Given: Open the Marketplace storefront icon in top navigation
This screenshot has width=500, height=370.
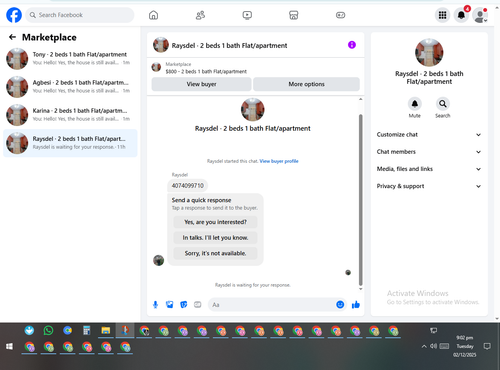Looking at the screenshot, I should [x=294, y=15].
